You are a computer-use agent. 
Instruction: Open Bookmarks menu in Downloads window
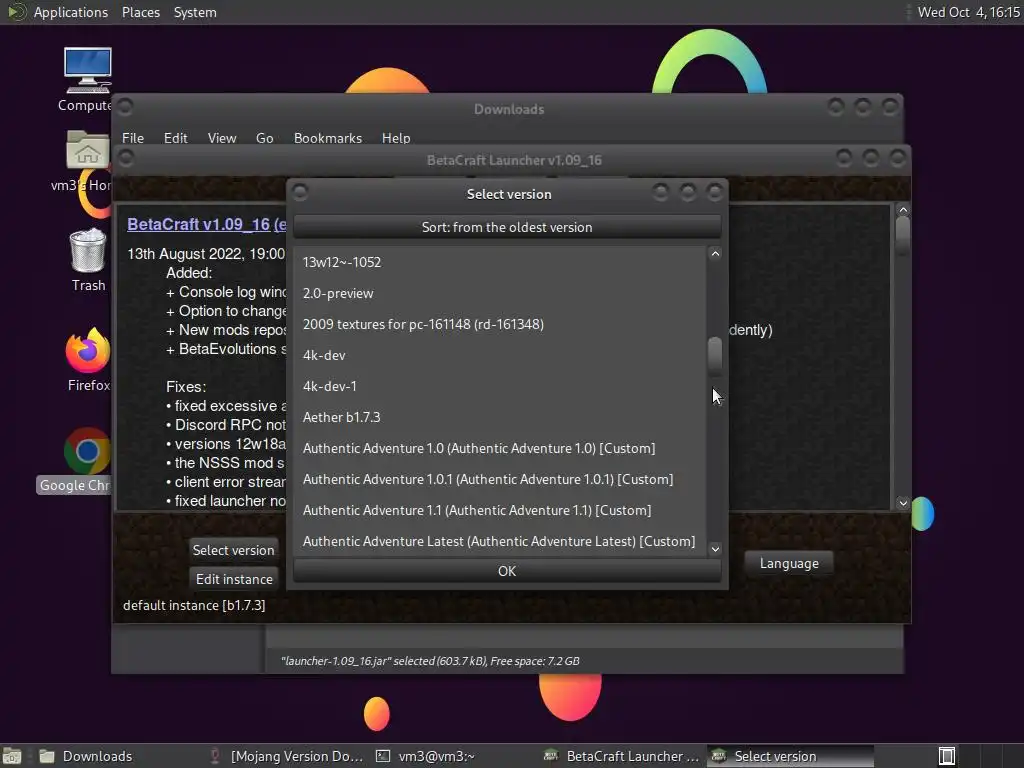coord(328,138)
